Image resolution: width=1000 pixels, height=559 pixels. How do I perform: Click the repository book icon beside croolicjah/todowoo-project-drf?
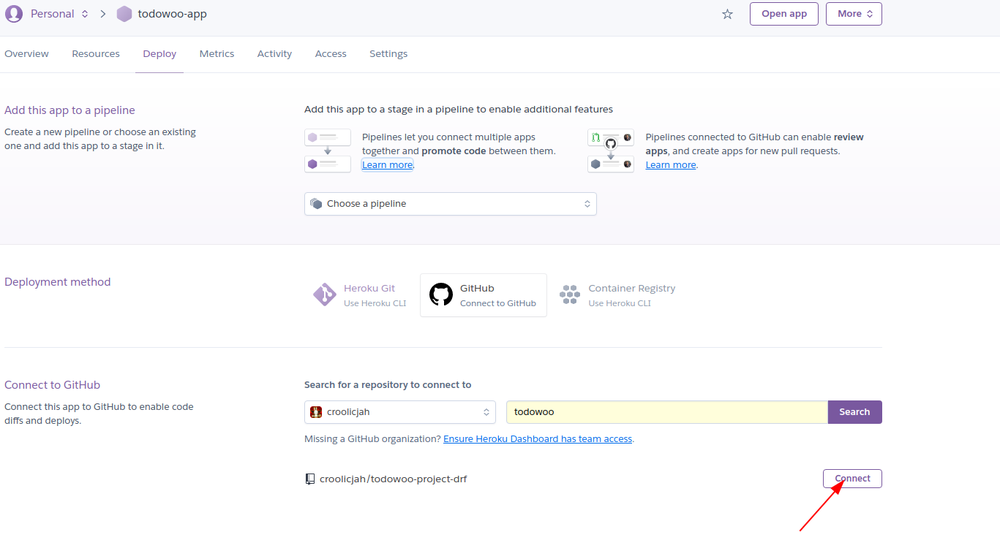click(310, 479)
